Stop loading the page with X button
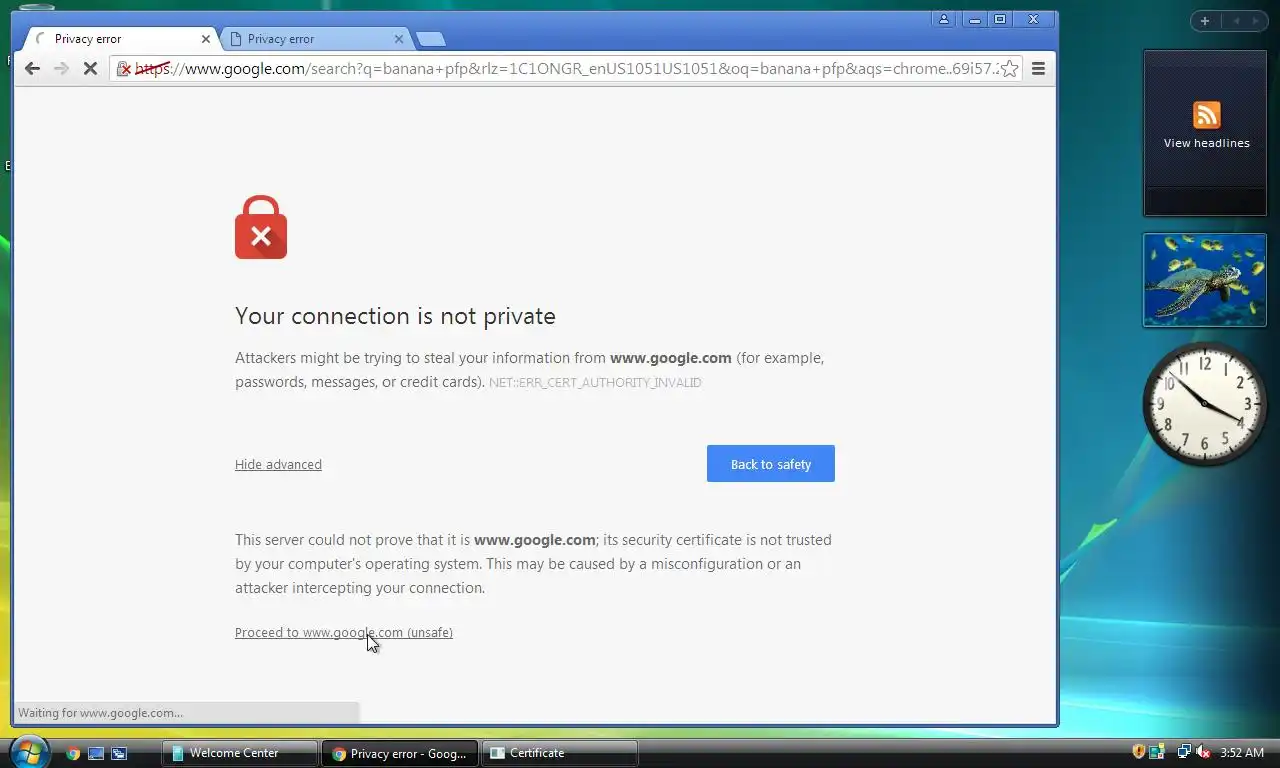Image resolution: width=1280 pixels, height=768 pixels. tap(90, 68)
